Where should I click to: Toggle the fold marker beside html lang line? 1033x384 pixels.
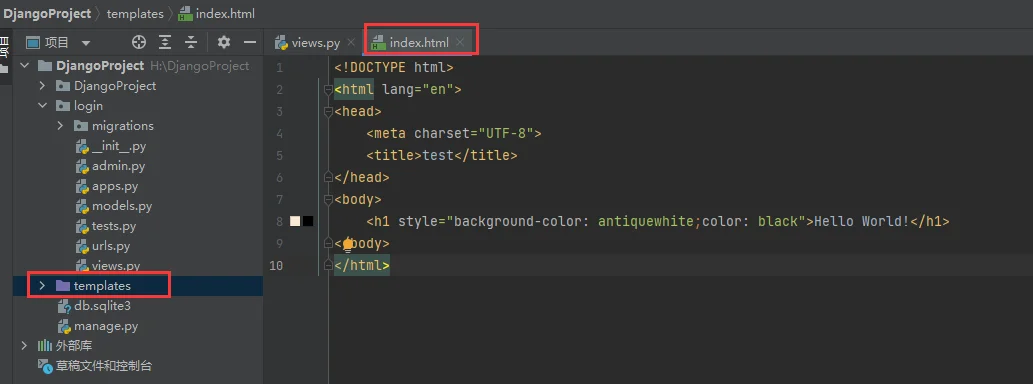(328, 90)
